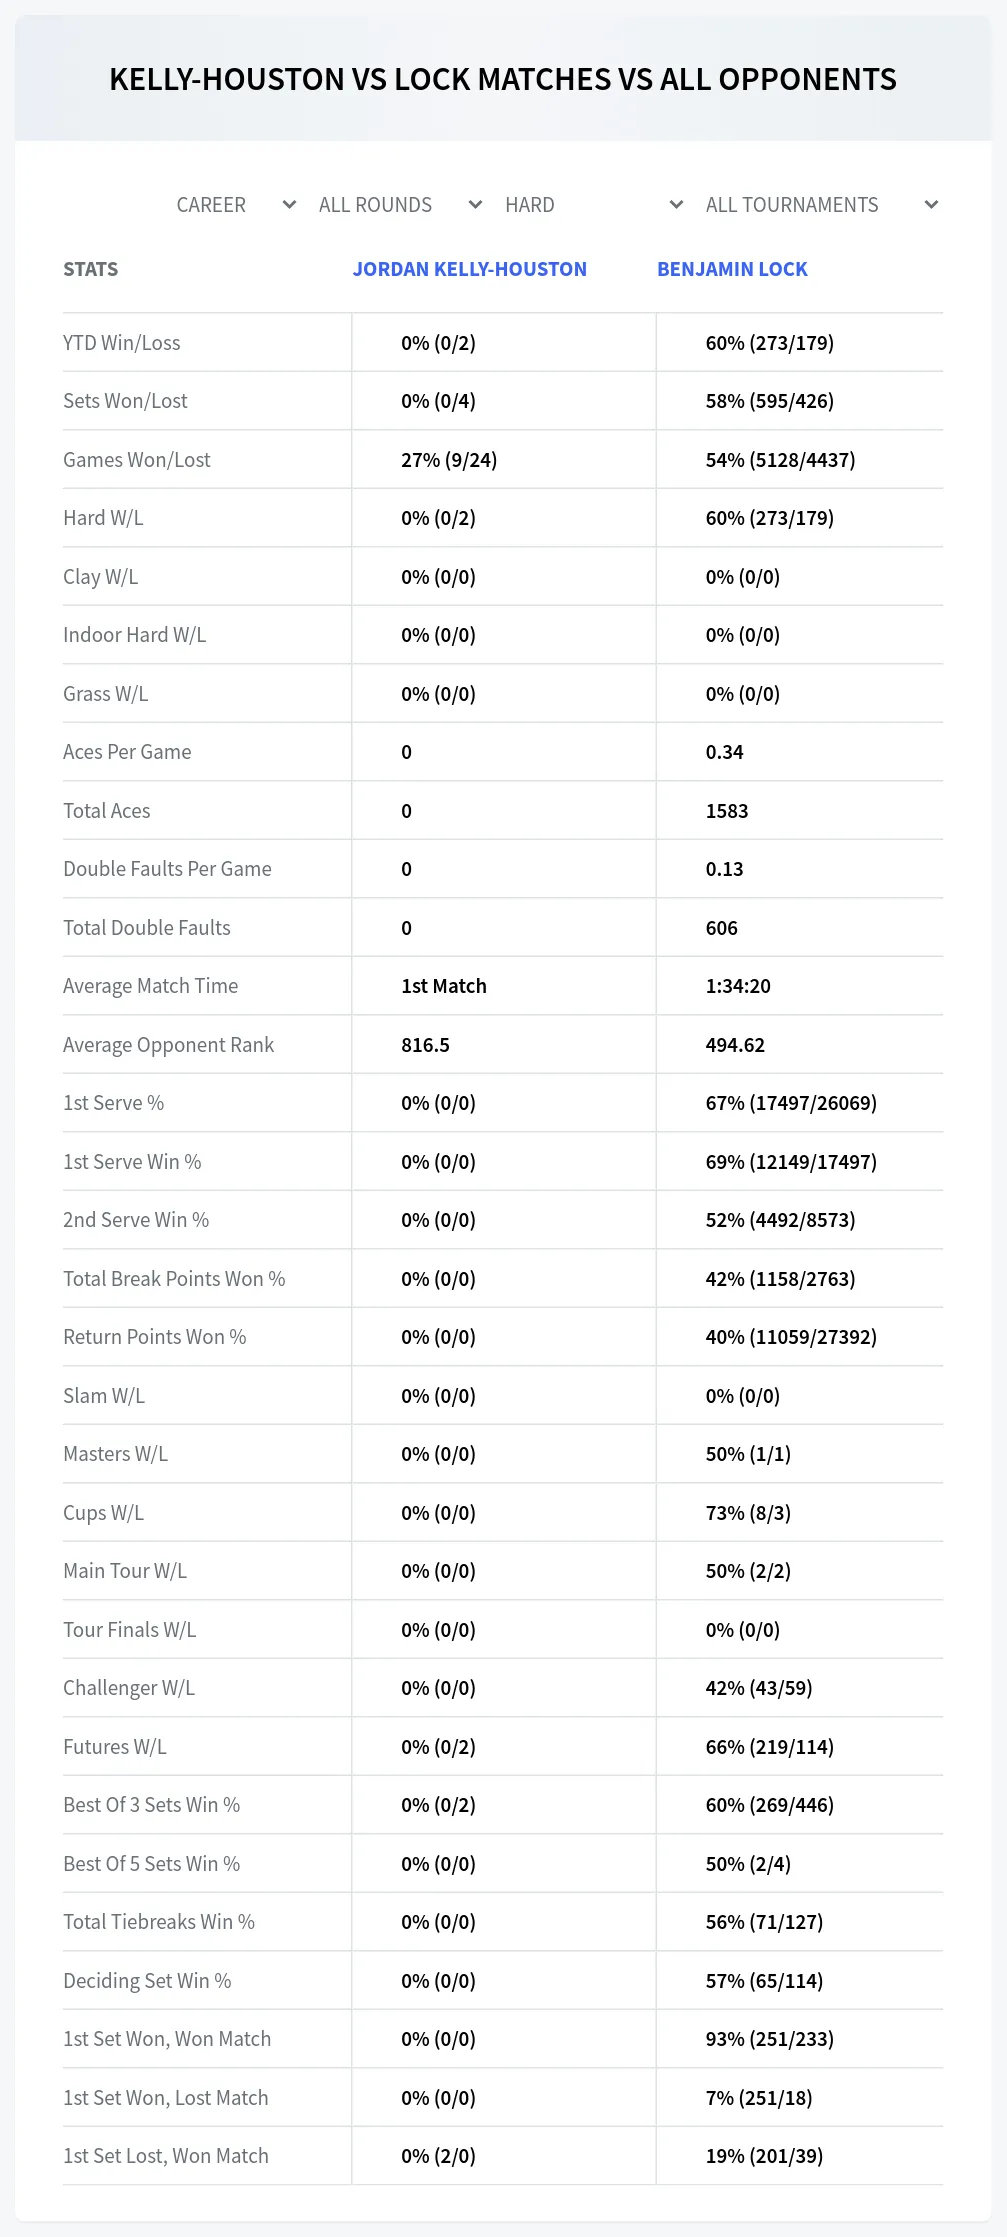Click Lock's Average Match Time value
The width and height of the screenshot is (1007, 2237).
click(x=738, y=986)
